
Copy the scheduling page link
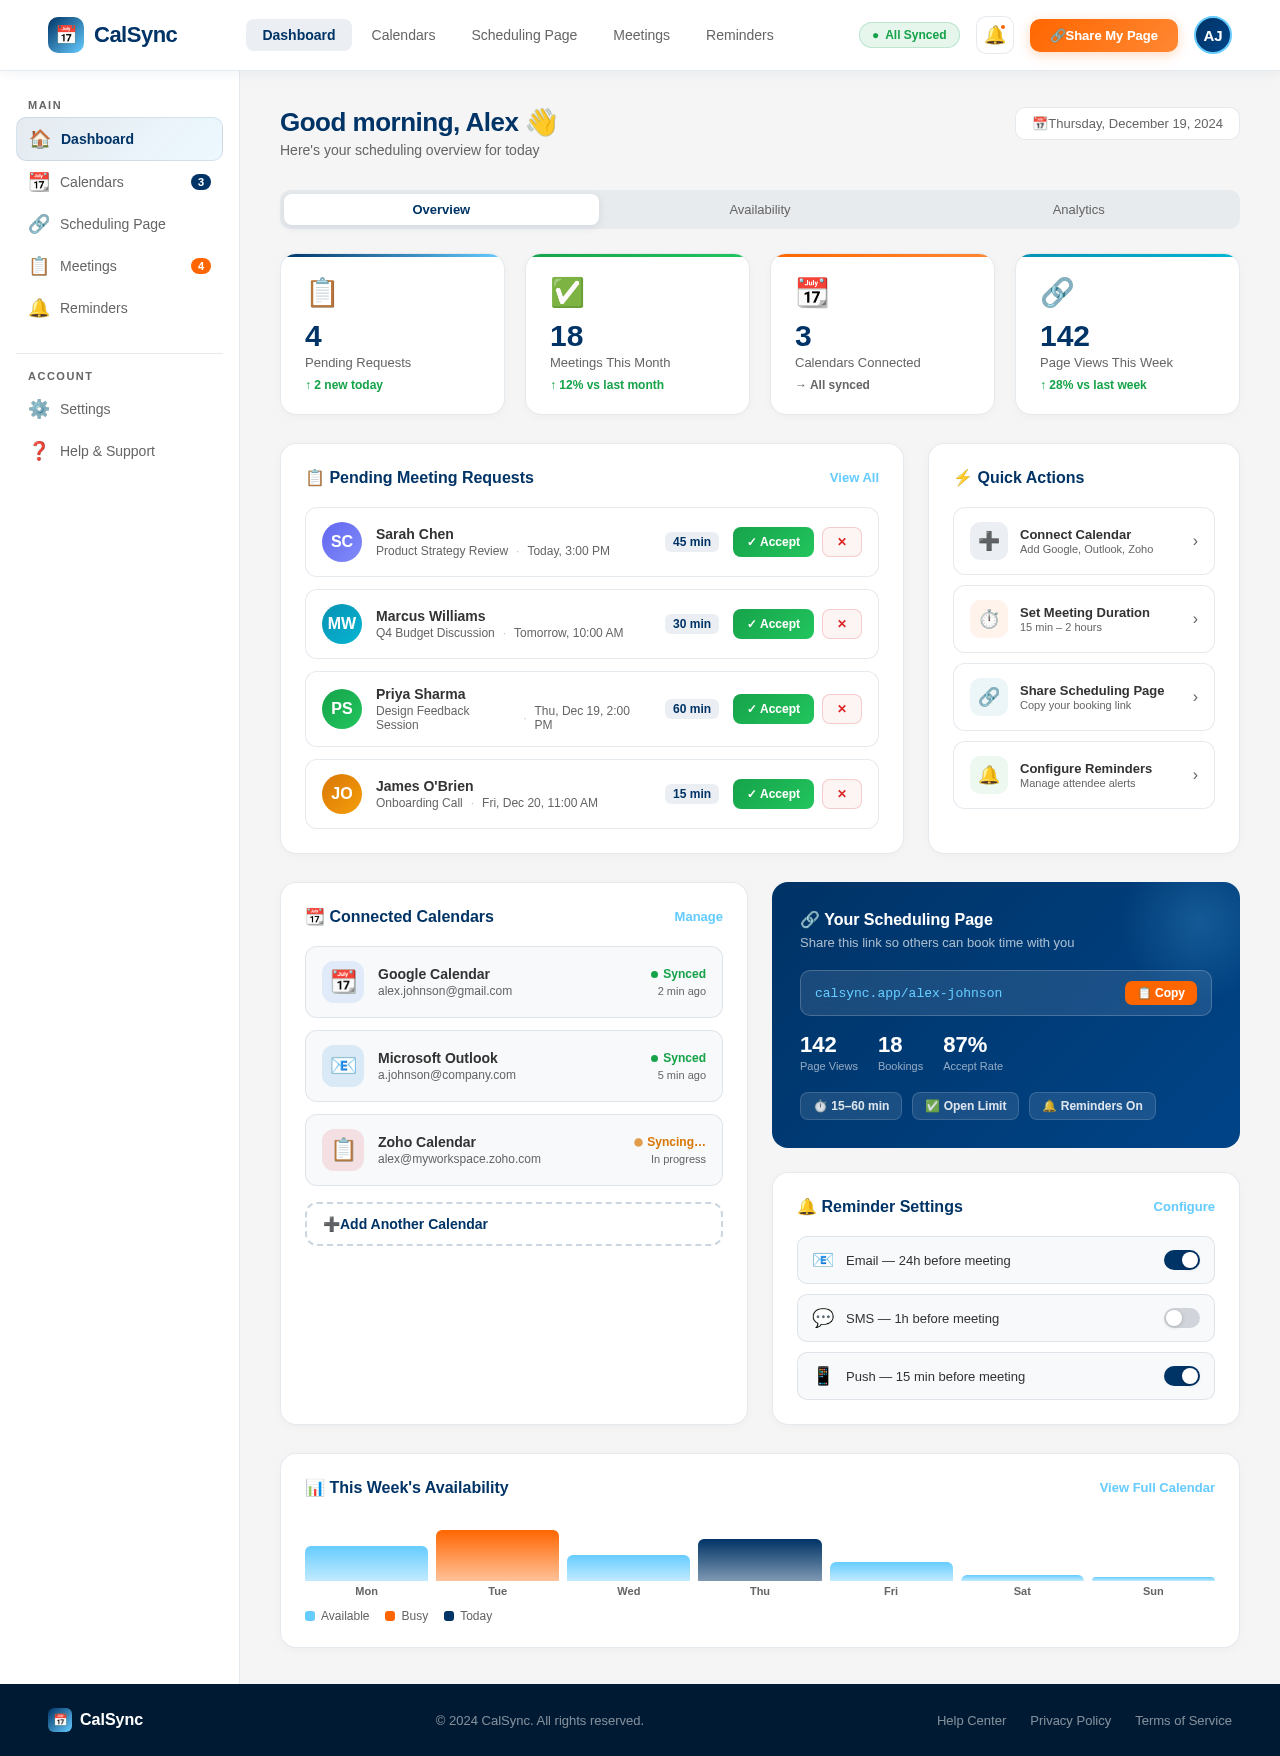click(1161, 993)
